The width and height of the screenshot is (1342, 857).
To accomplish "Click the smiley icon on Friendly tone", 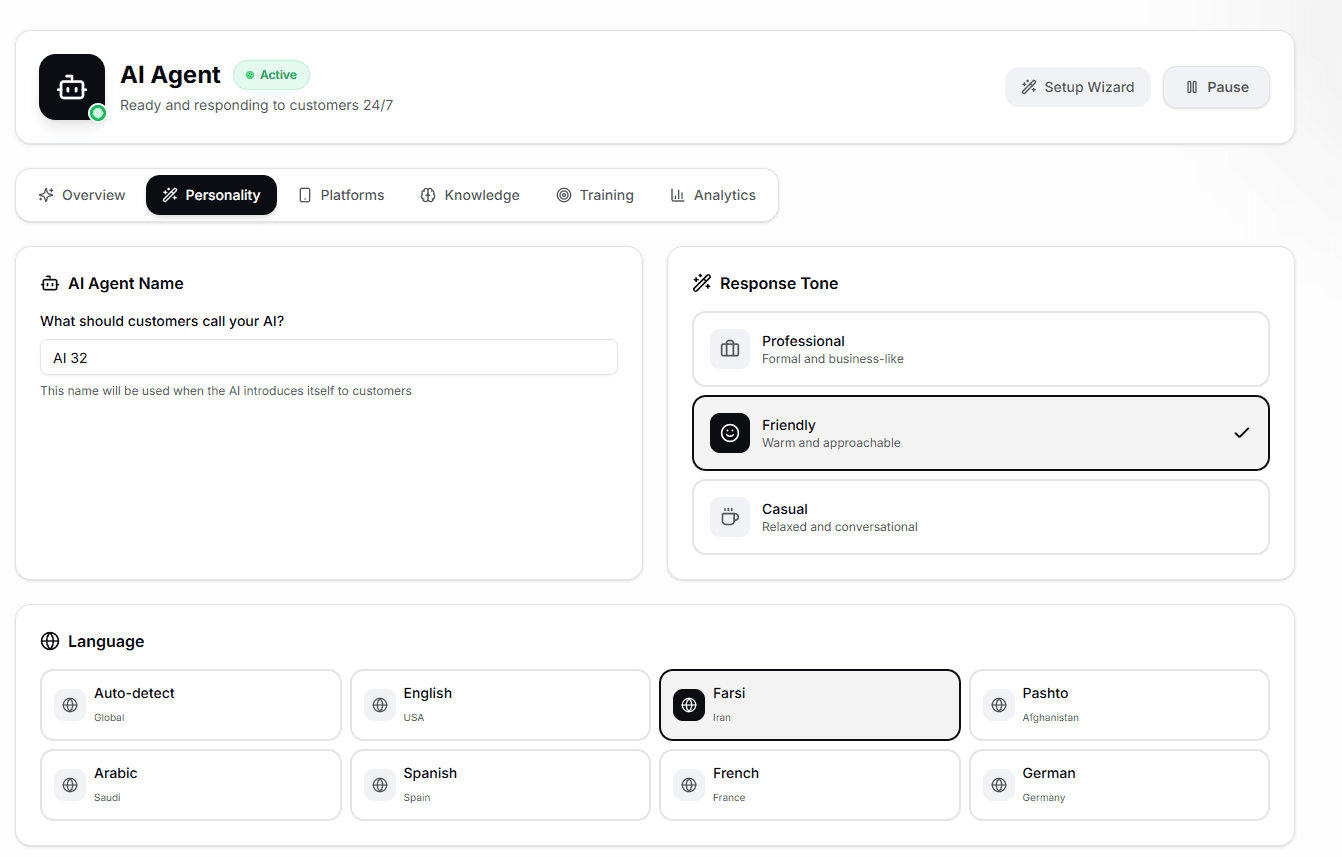I will pos(729,433).
